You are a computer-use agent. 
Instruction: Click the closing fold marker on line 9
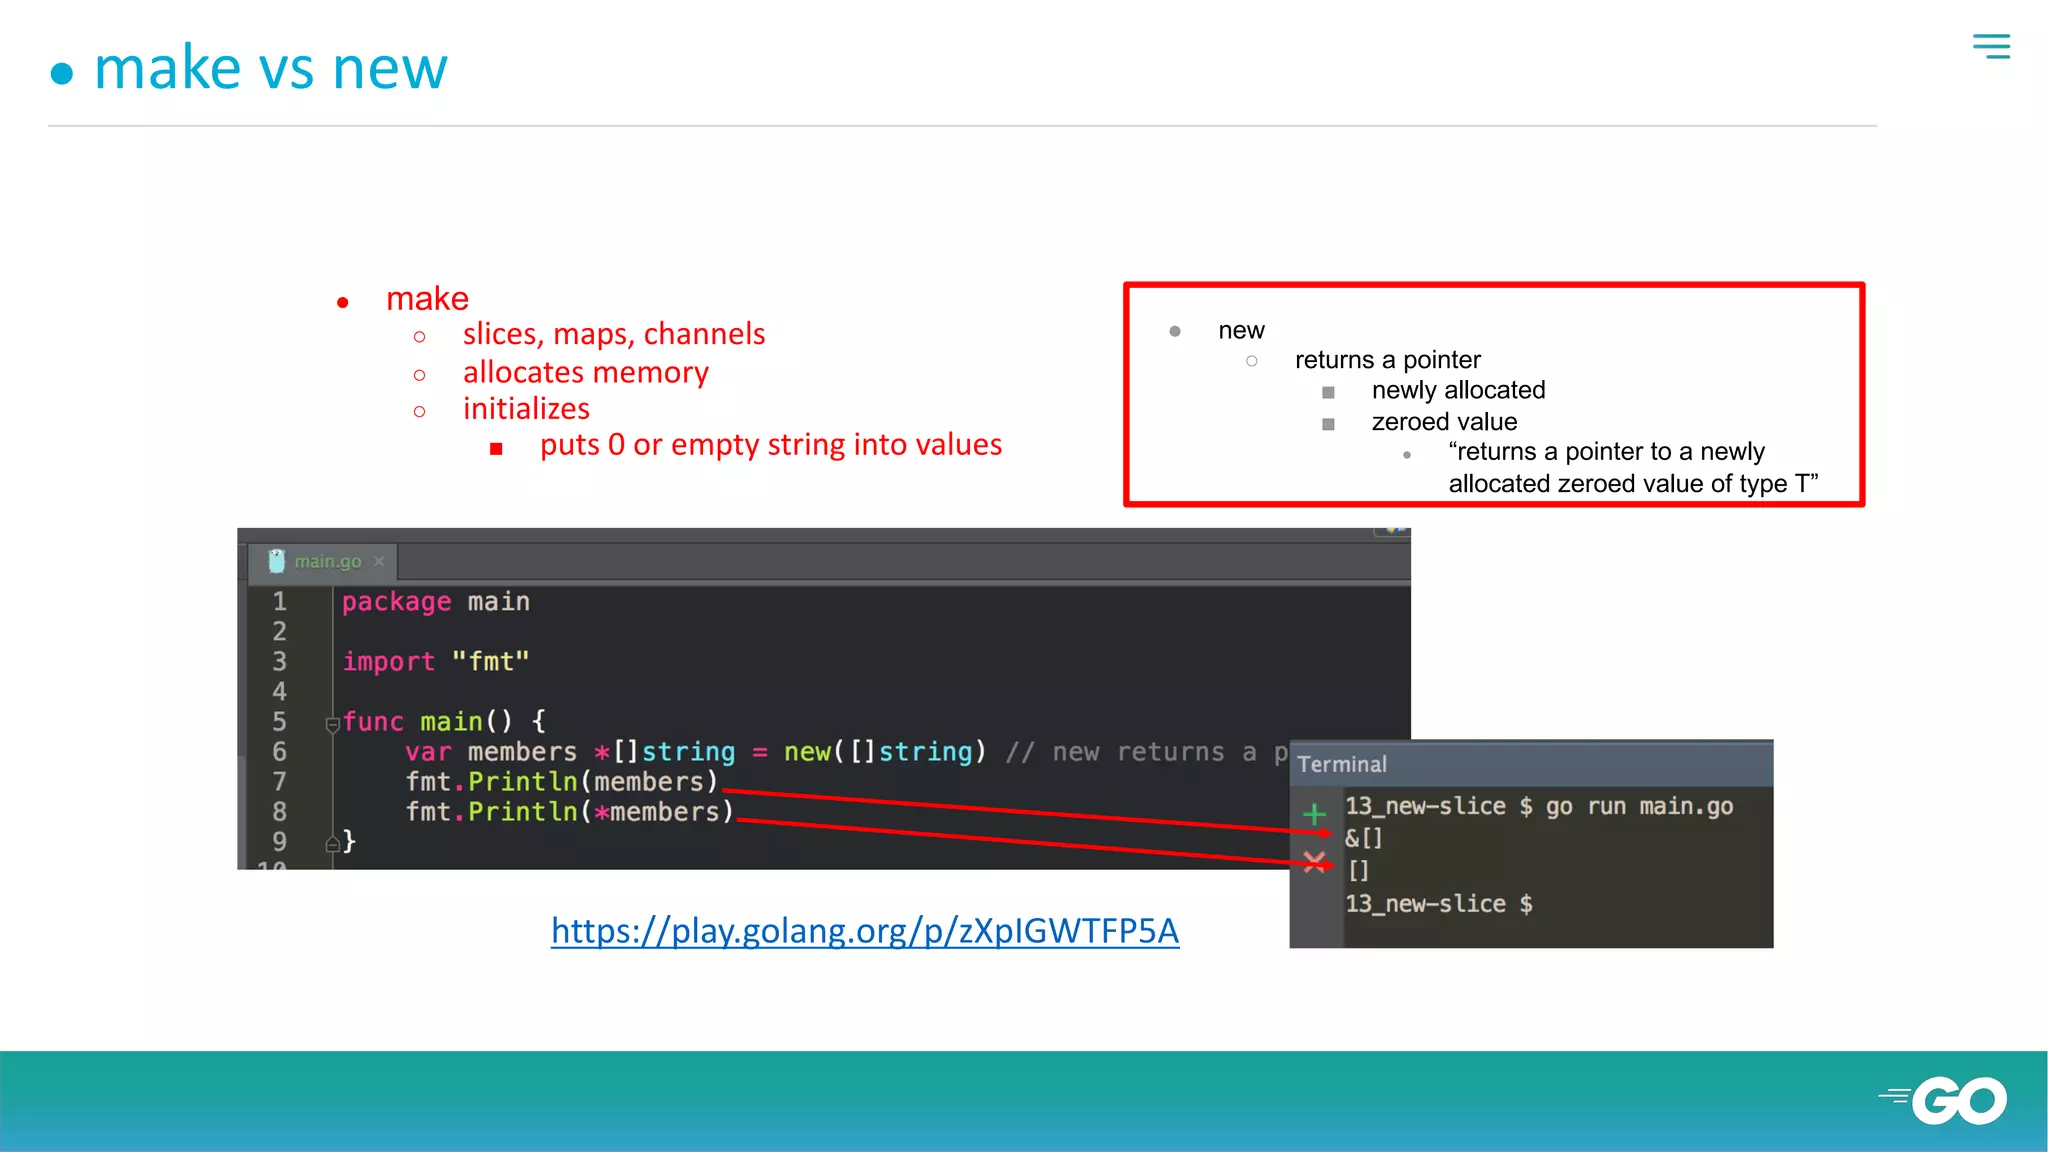pyautogui.click(x=332, y=844)
